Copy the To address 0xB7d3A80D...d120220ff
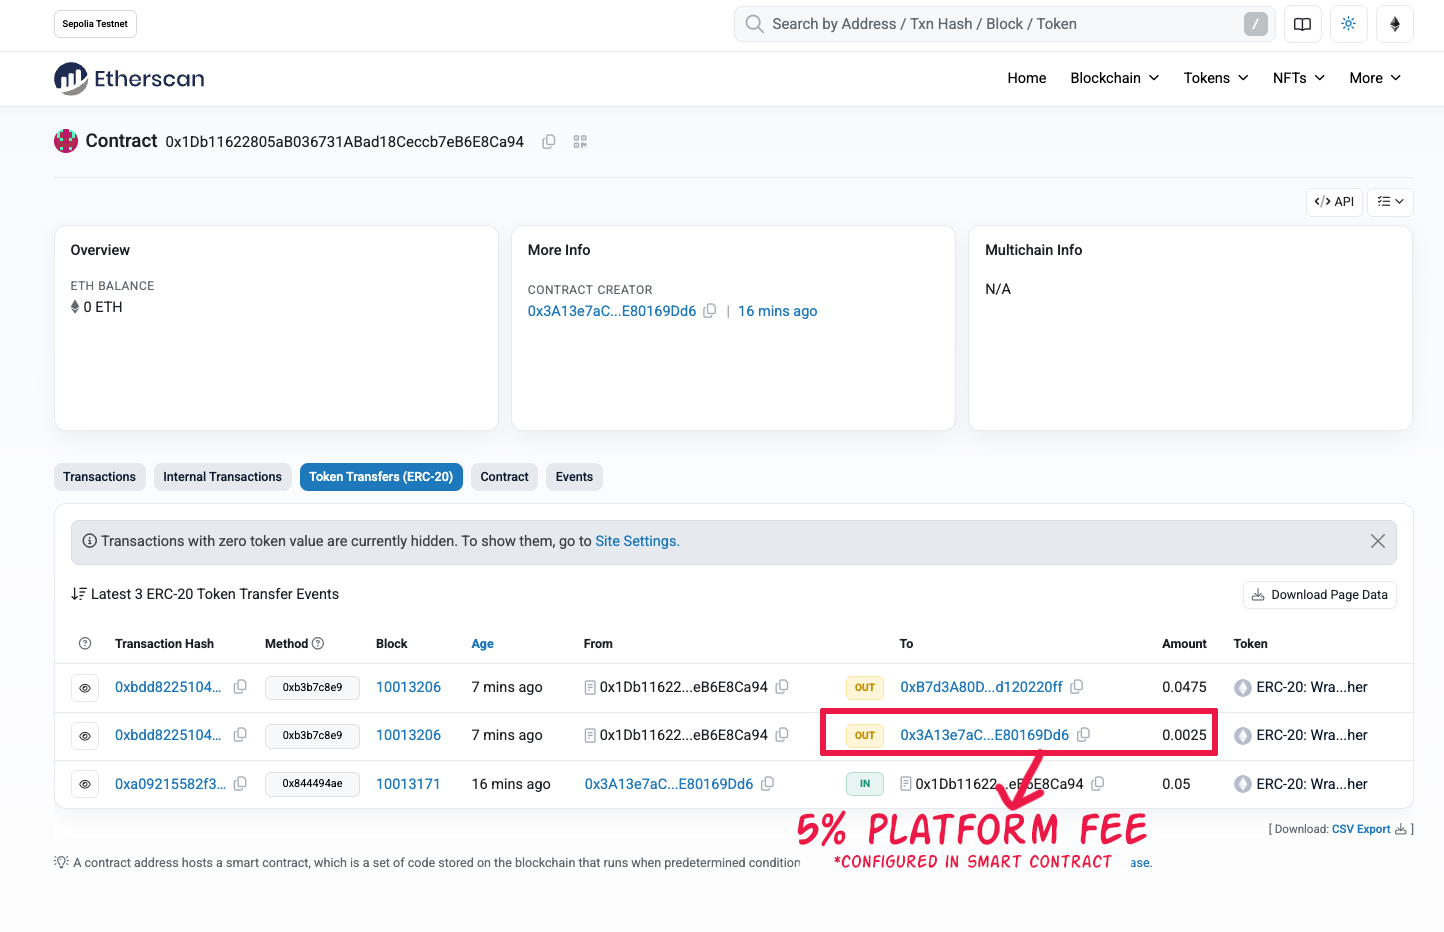 click(1077, 687)
